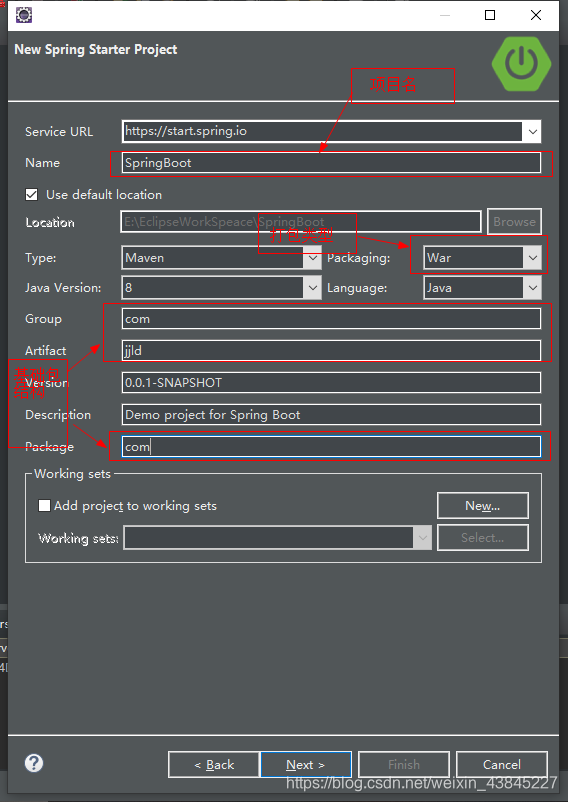Click the Eclipse window icon in title bar
568x802 pixels.
(x=24, y=15)
